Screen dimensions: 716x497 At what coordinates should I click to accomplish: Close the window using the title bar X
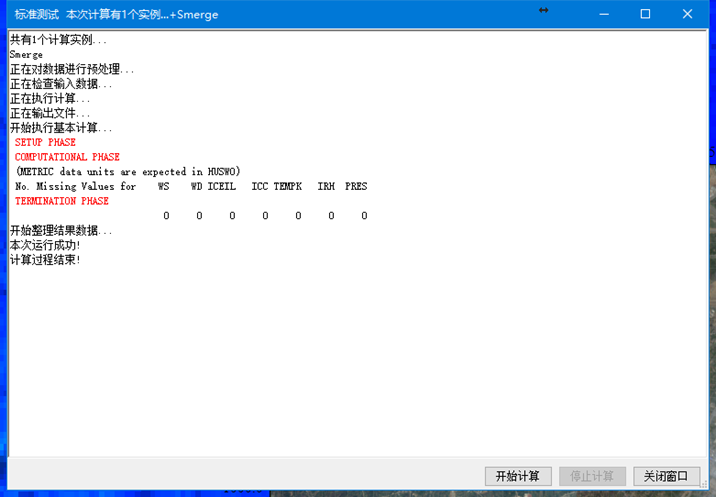[687, 14]
